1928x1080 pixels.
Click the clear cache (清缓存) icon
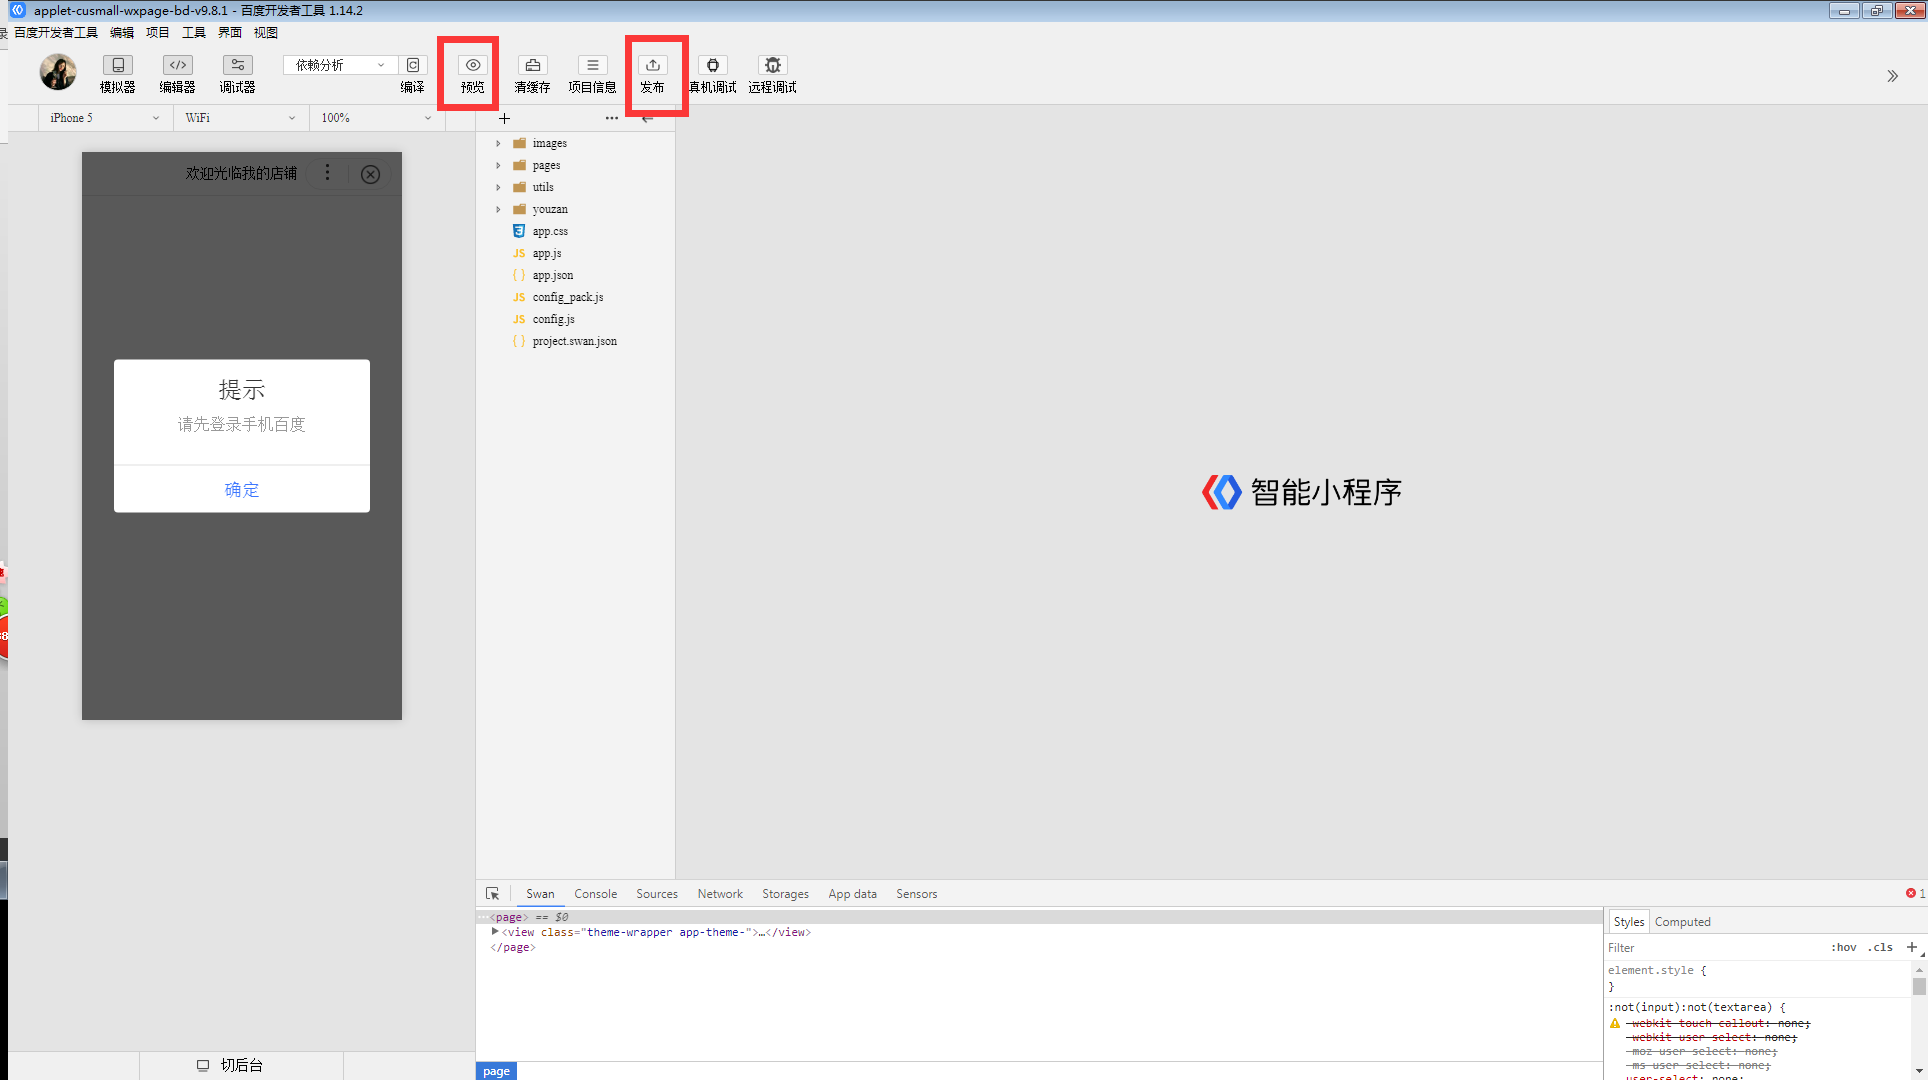click(532, 66)
